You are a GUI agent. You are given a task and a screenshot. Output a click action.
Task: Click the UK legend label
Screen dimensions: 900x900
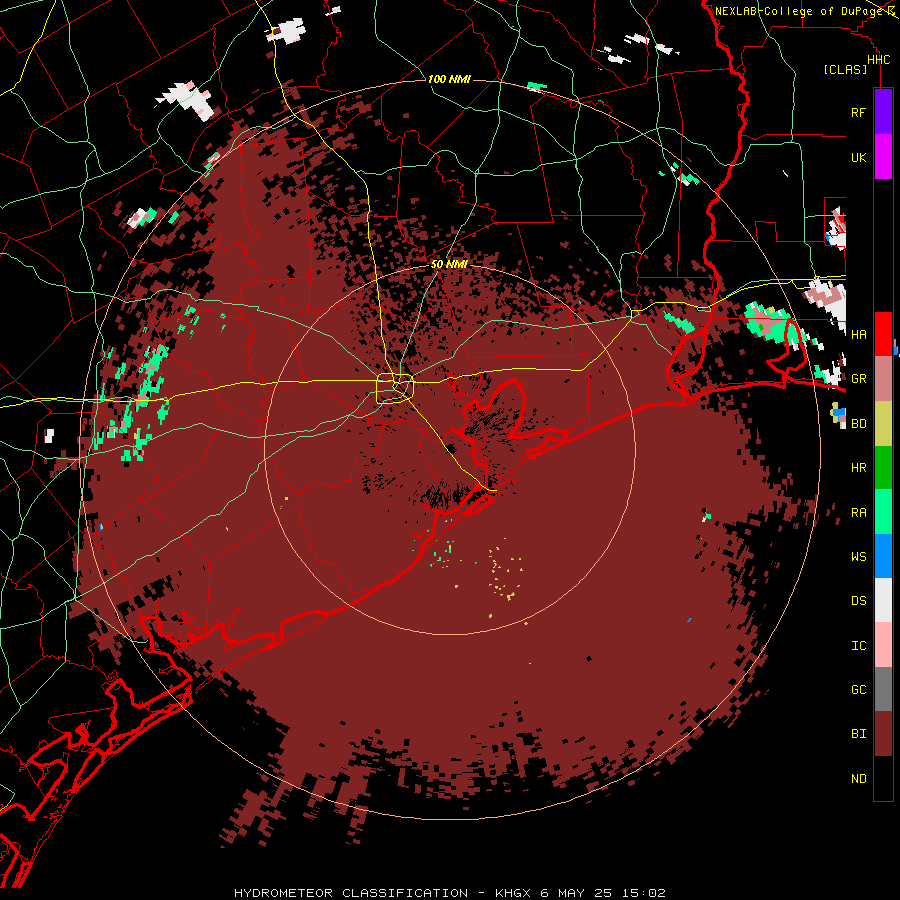(x=859, y=157)
